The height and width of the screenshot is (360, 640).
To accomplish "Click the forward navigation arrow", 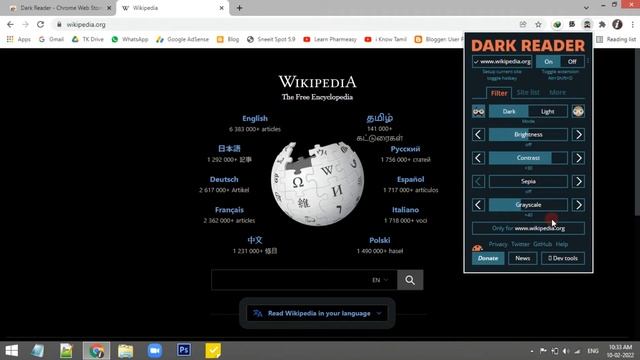I will pos(25,24).
